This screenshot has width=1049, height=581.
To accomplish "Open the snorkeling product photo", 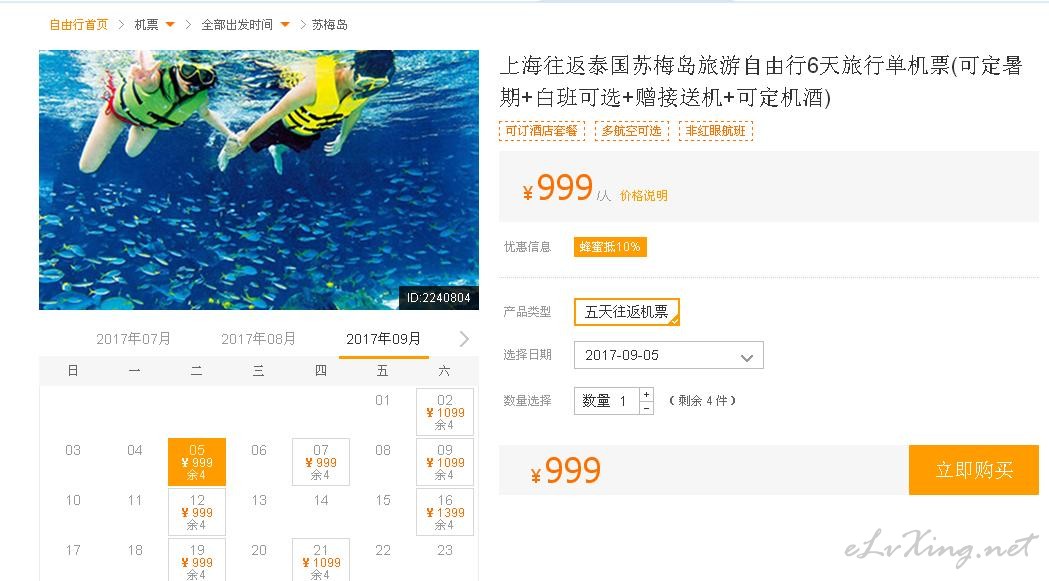I will click(259, 179).
